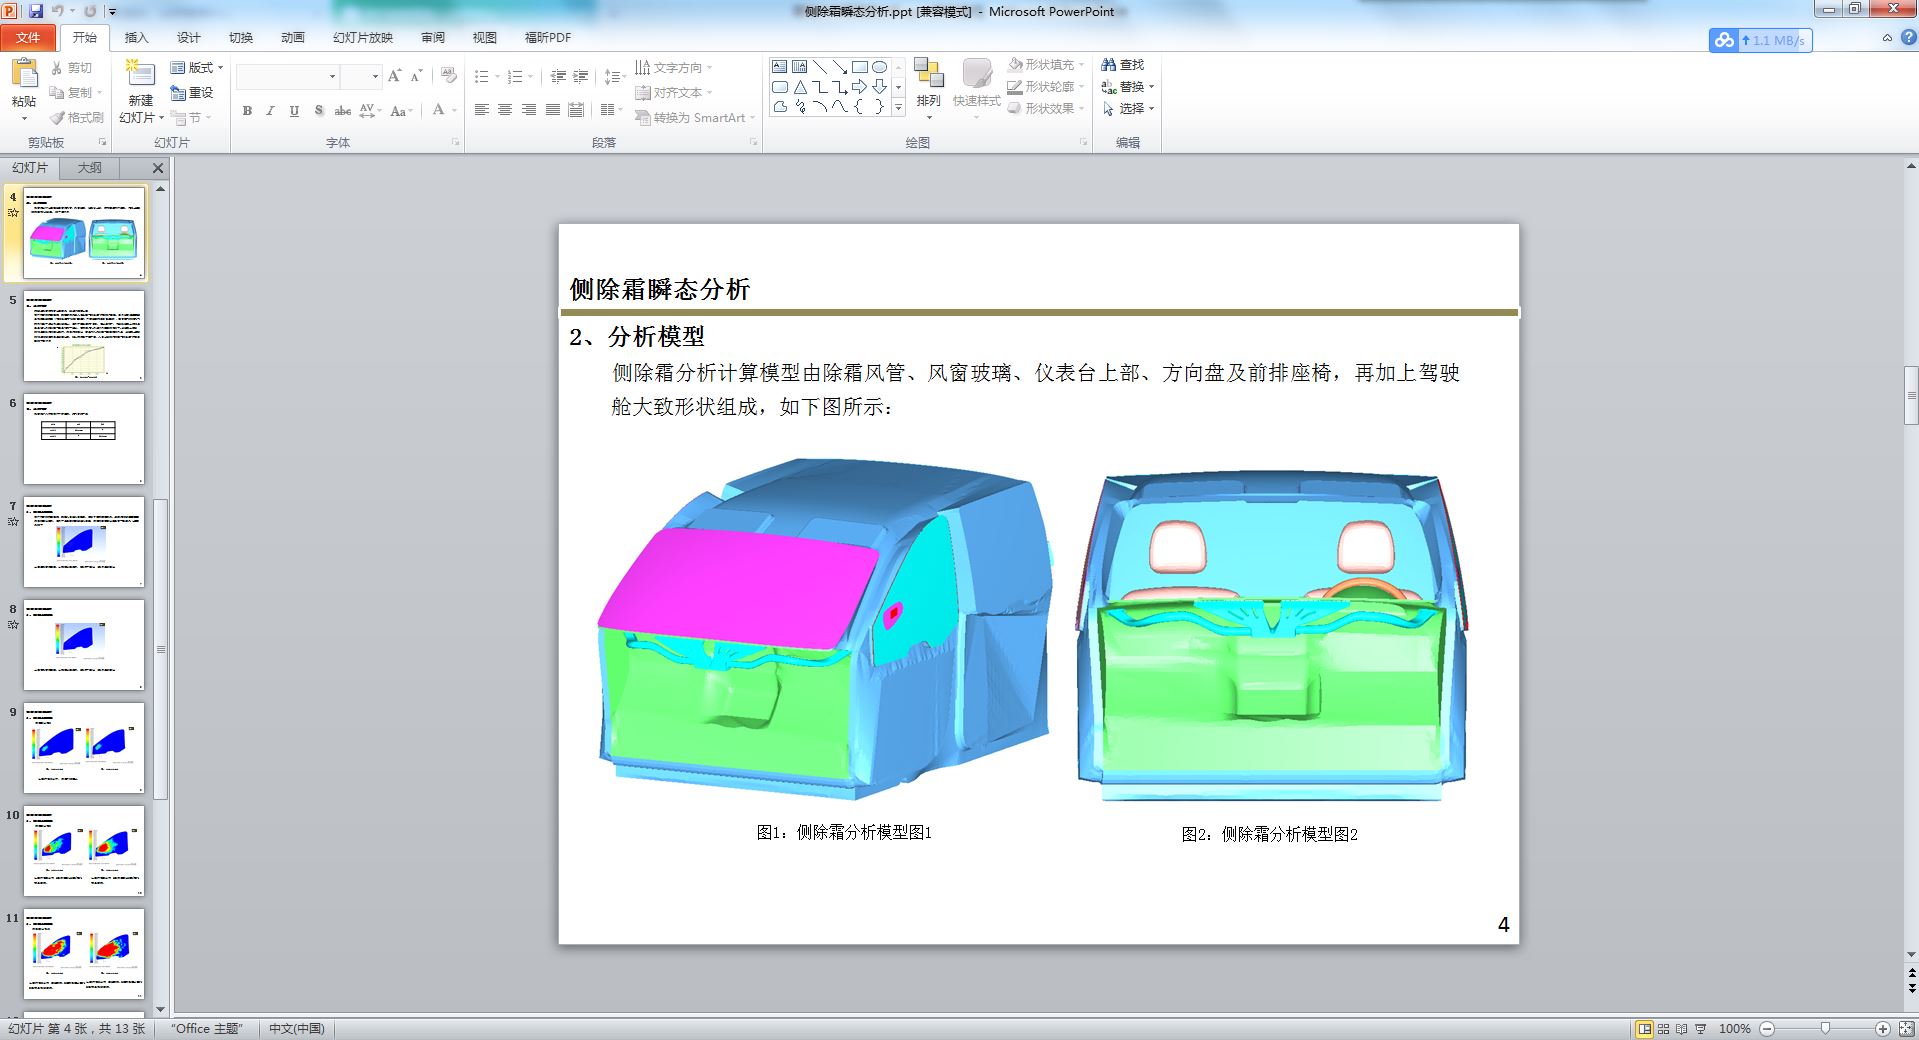The height and width of the screenshot is (1040, 1919).
Task: Toggle Format Painter (格式刷)
Action: click(x=77, y=118)
